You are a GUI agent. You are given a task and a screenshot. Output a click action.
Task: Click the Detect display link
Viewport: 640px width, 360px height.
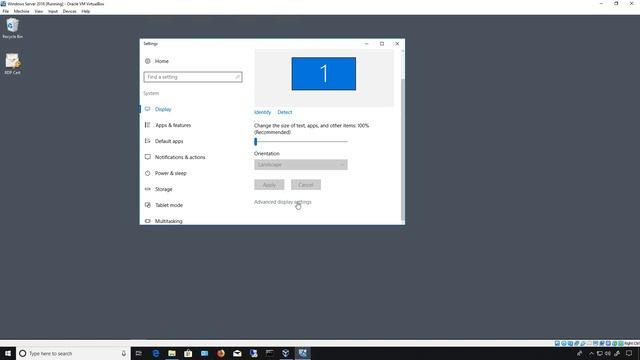point(285,112)
